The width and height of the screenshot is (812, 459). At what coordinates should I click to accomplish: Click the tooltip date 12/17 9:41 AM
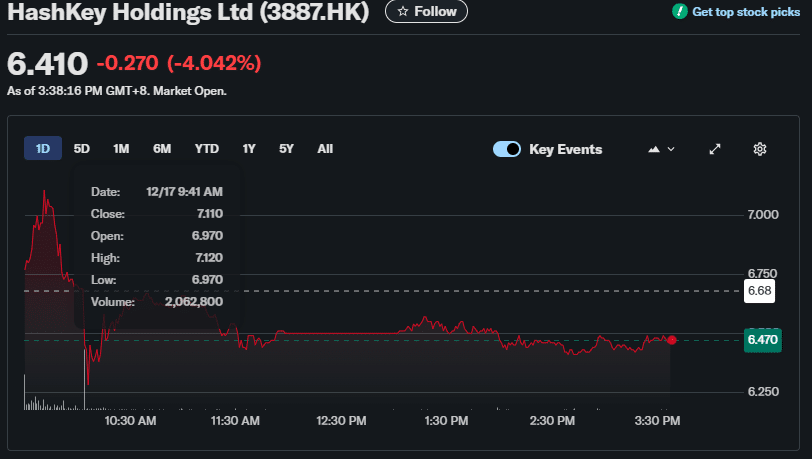pos(184,192)
